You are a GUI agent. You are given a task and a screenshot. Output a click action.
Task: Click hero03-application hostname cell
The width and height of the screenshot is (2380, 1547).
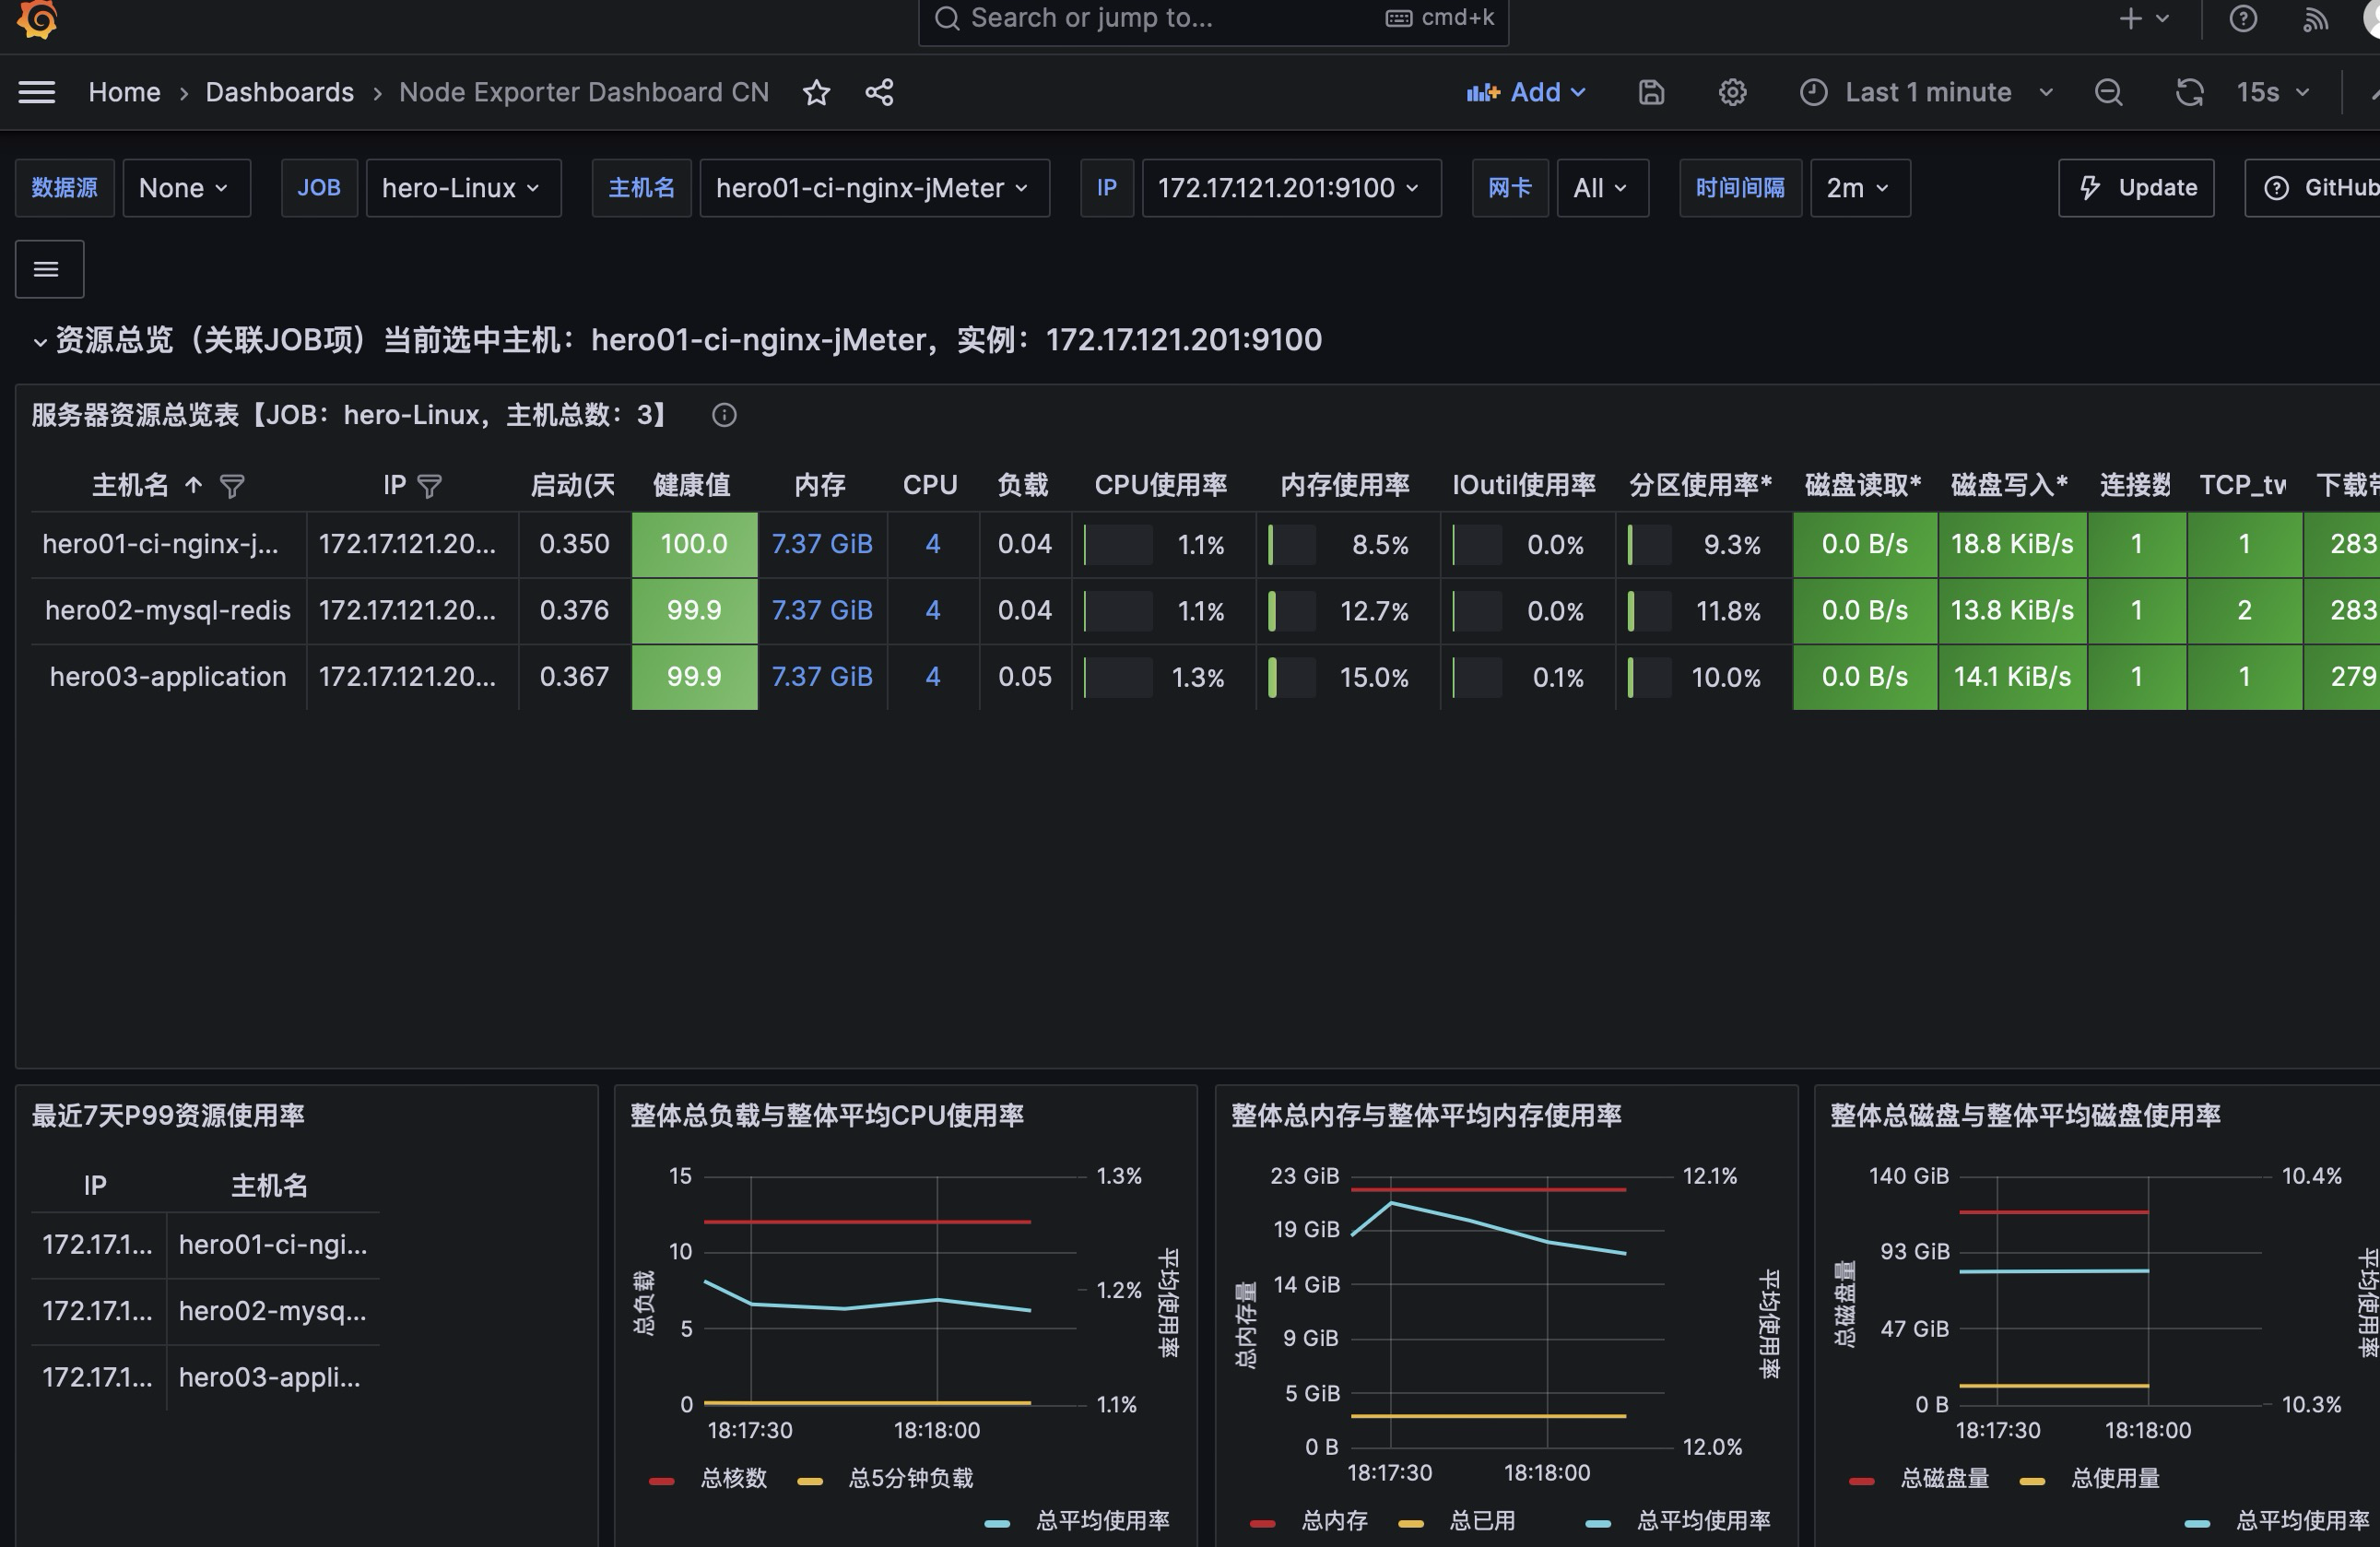(168, 677)
